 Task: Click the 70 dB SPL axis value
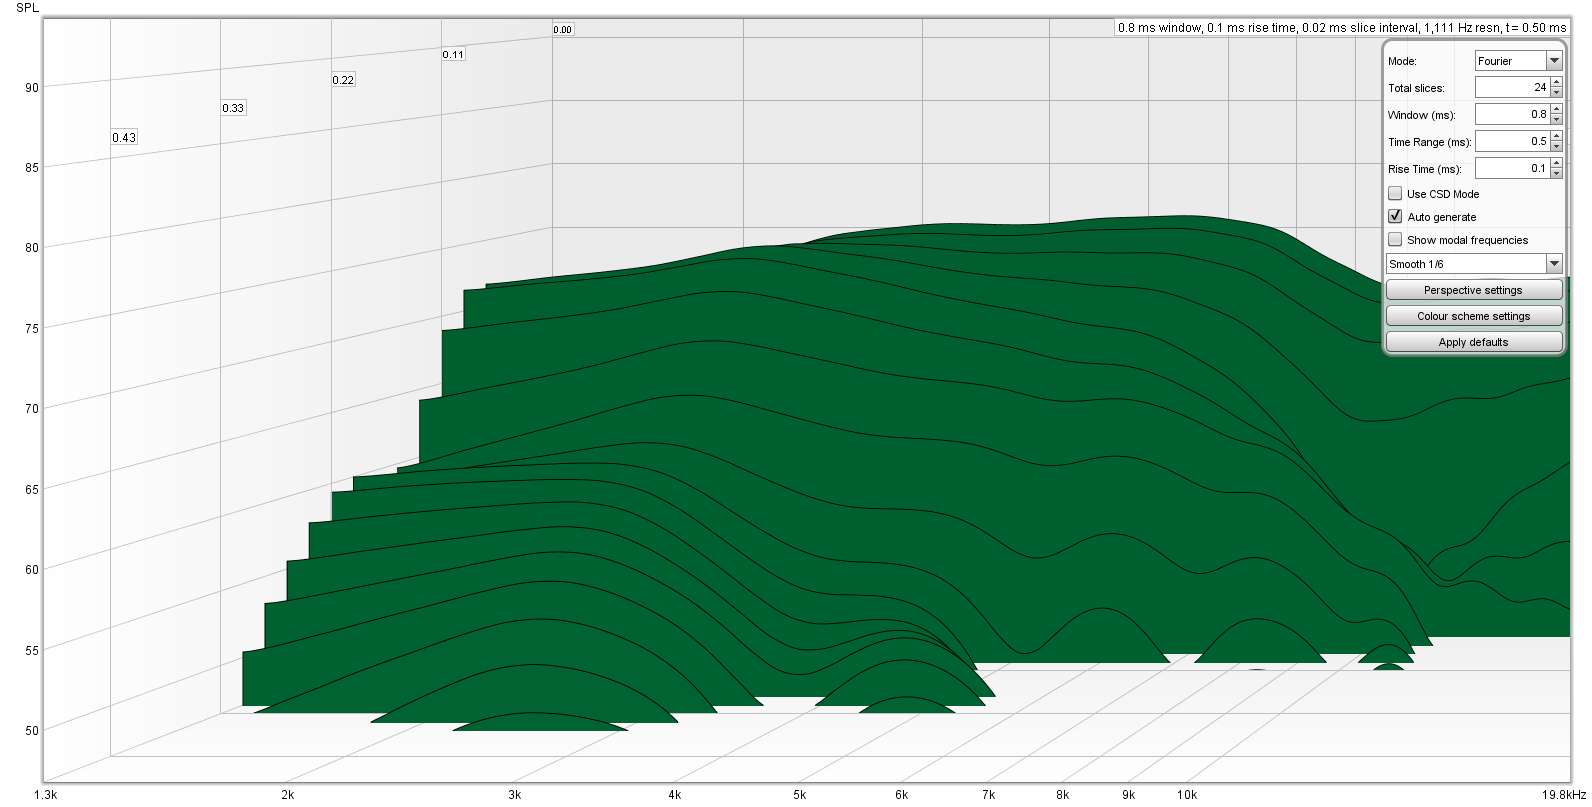pyautogui.click(x=32, y=409)
